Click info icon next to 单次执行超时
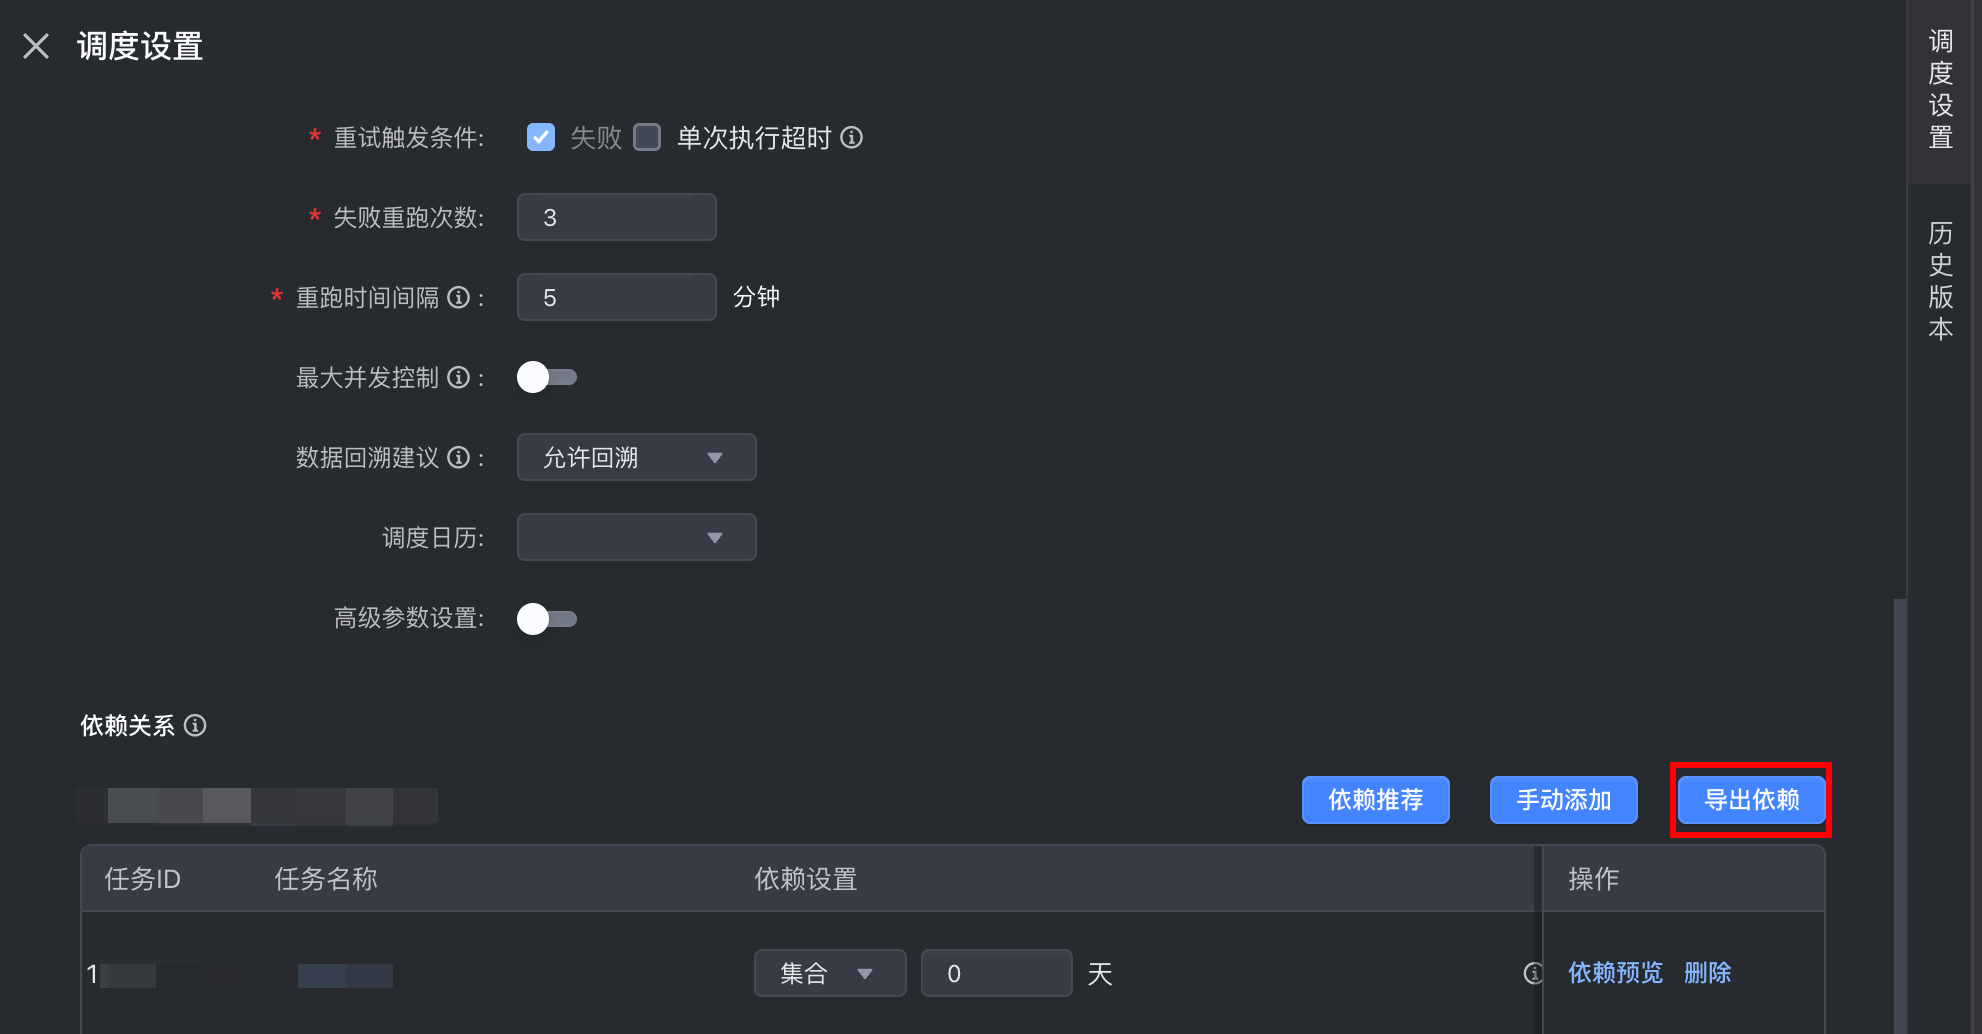Viewport: 1982px width, 1034px height. coord(851,137)
